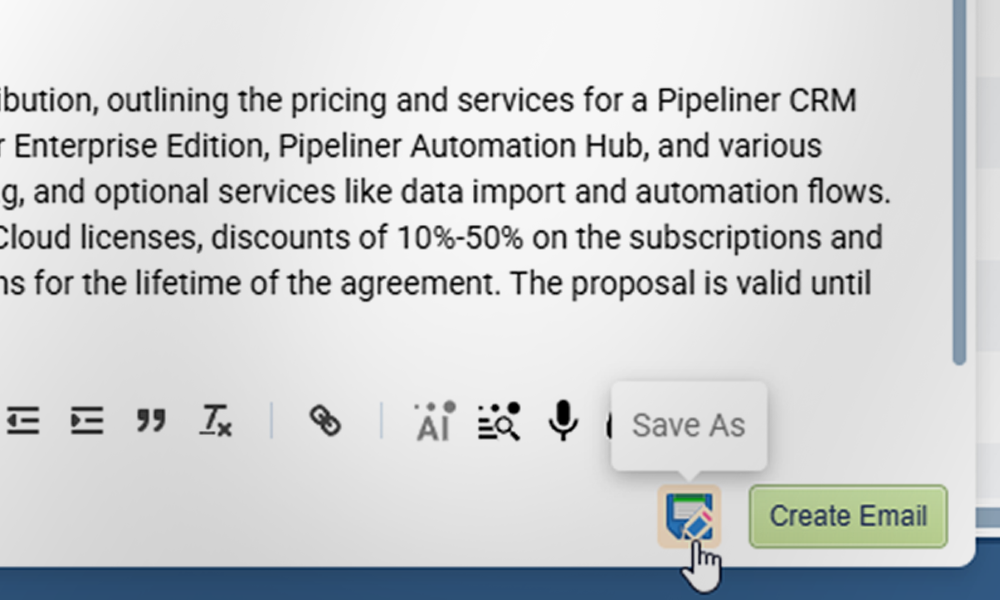Click the vertical scrollbar of the text panel
Screen dimensions: 1000x600
960,180
